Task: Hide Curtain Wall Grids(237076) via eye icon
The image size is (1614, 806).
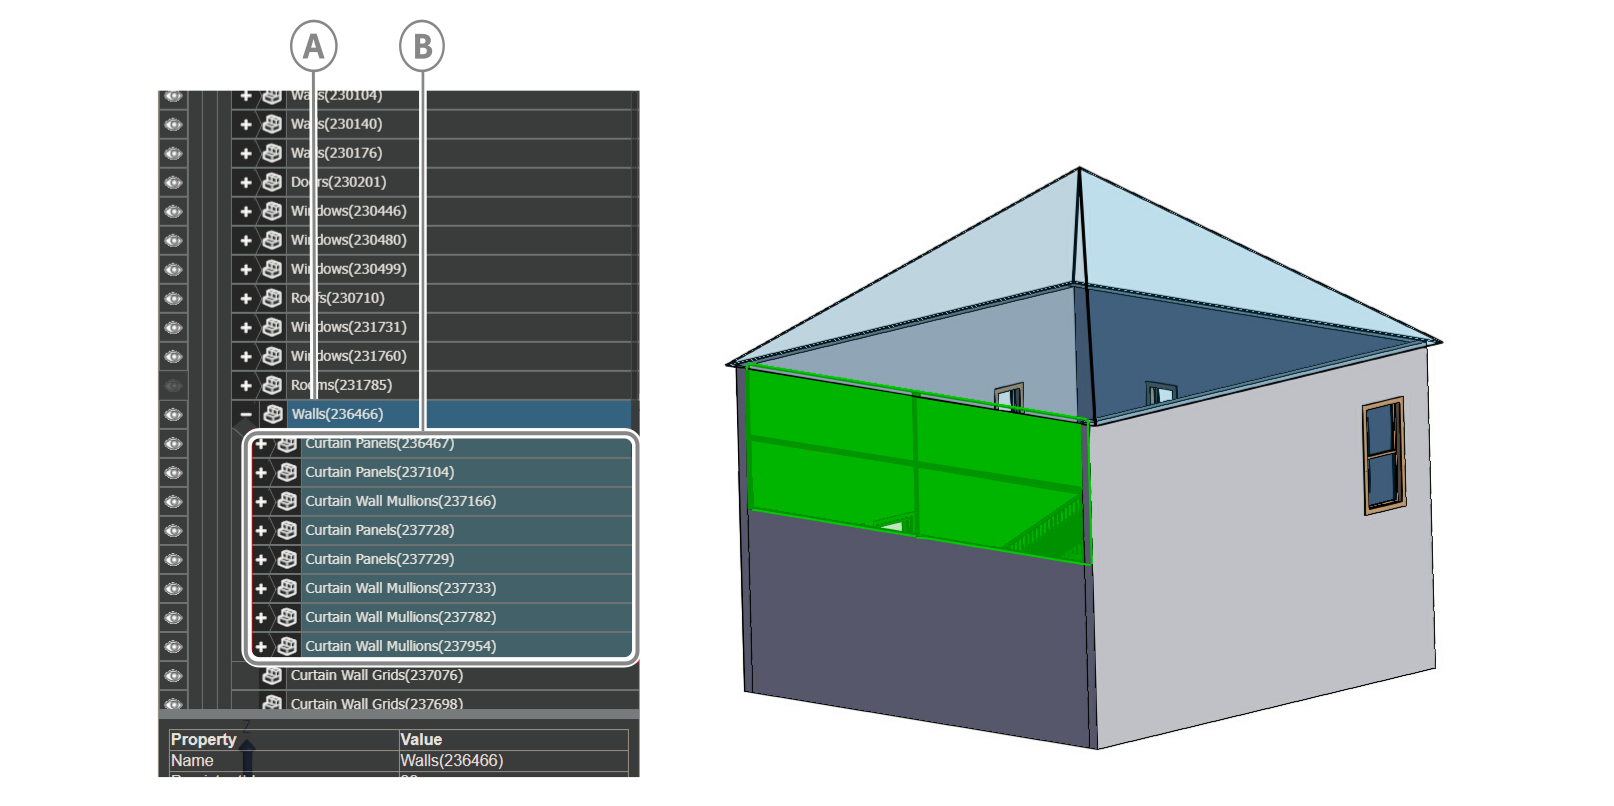Action: [x=173, y=675]
